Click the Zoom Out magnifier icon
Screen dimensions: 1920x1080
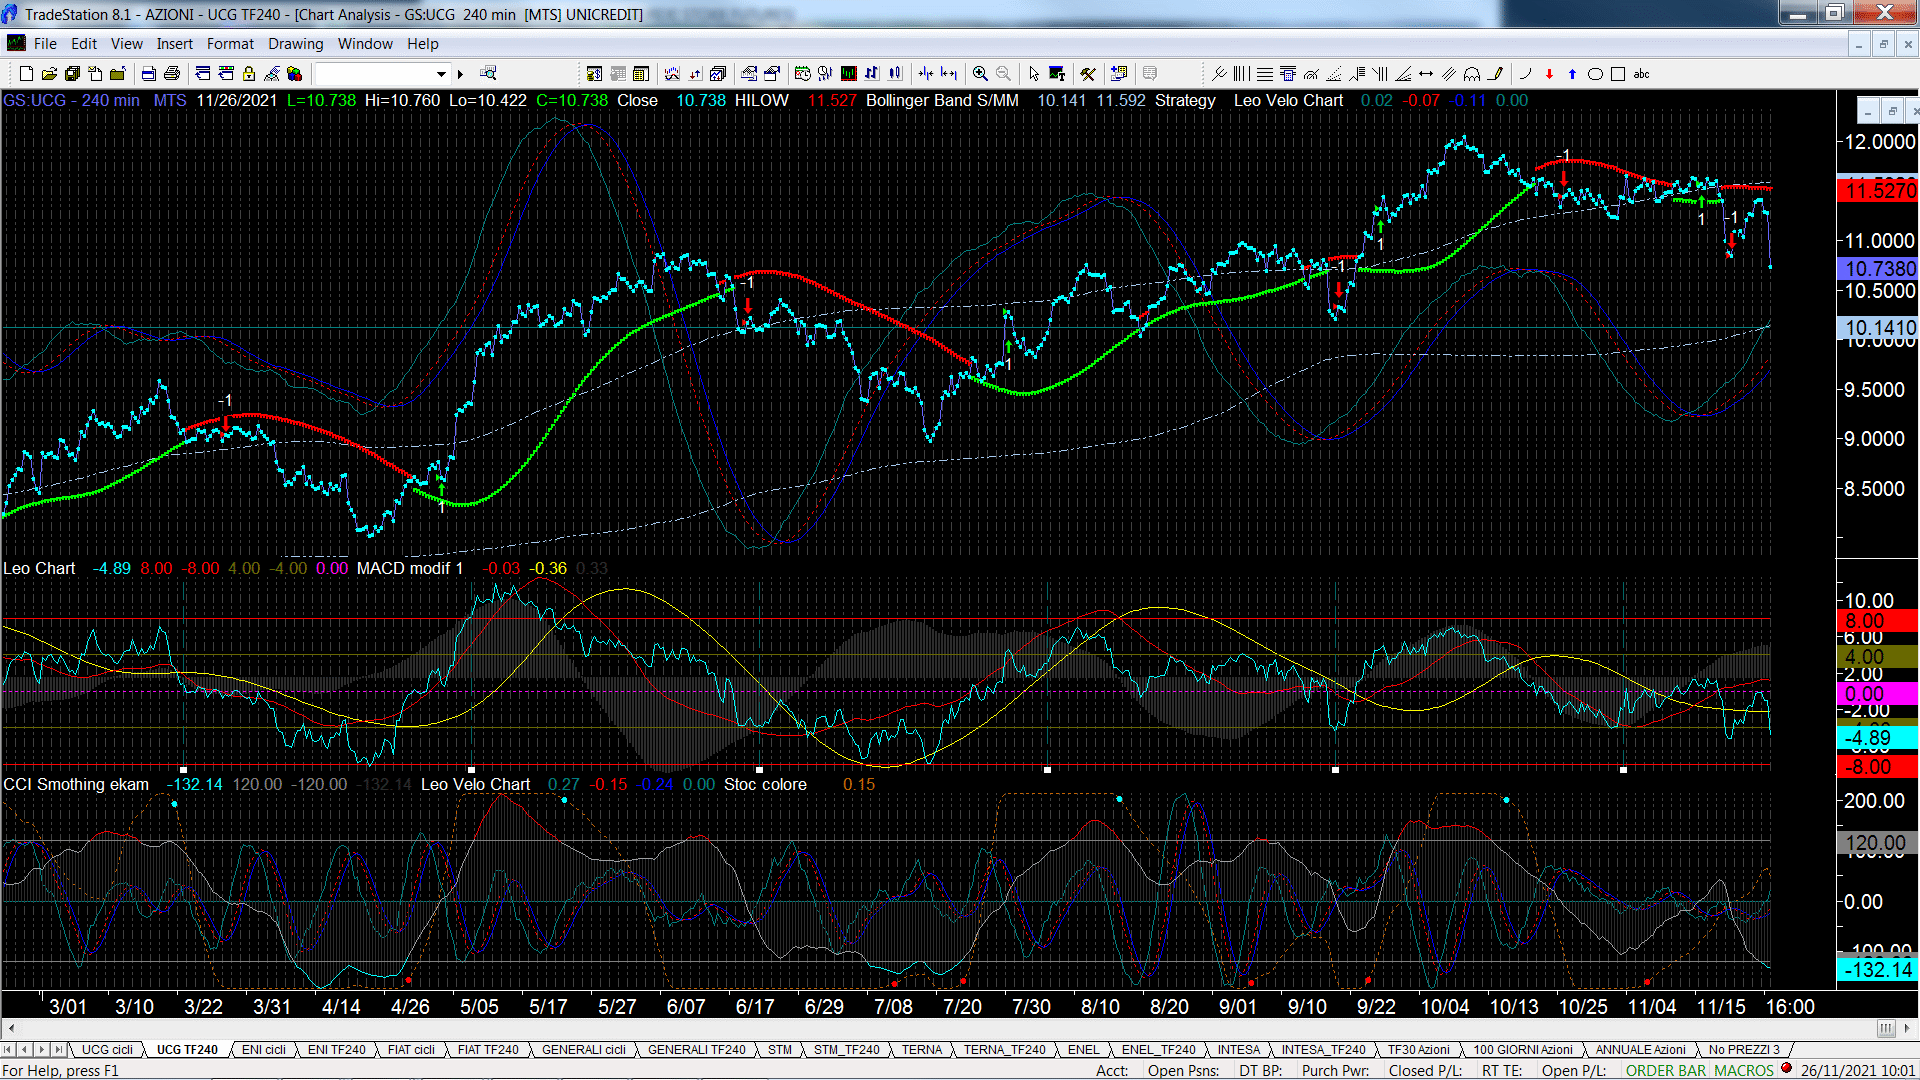[1003, 73]
